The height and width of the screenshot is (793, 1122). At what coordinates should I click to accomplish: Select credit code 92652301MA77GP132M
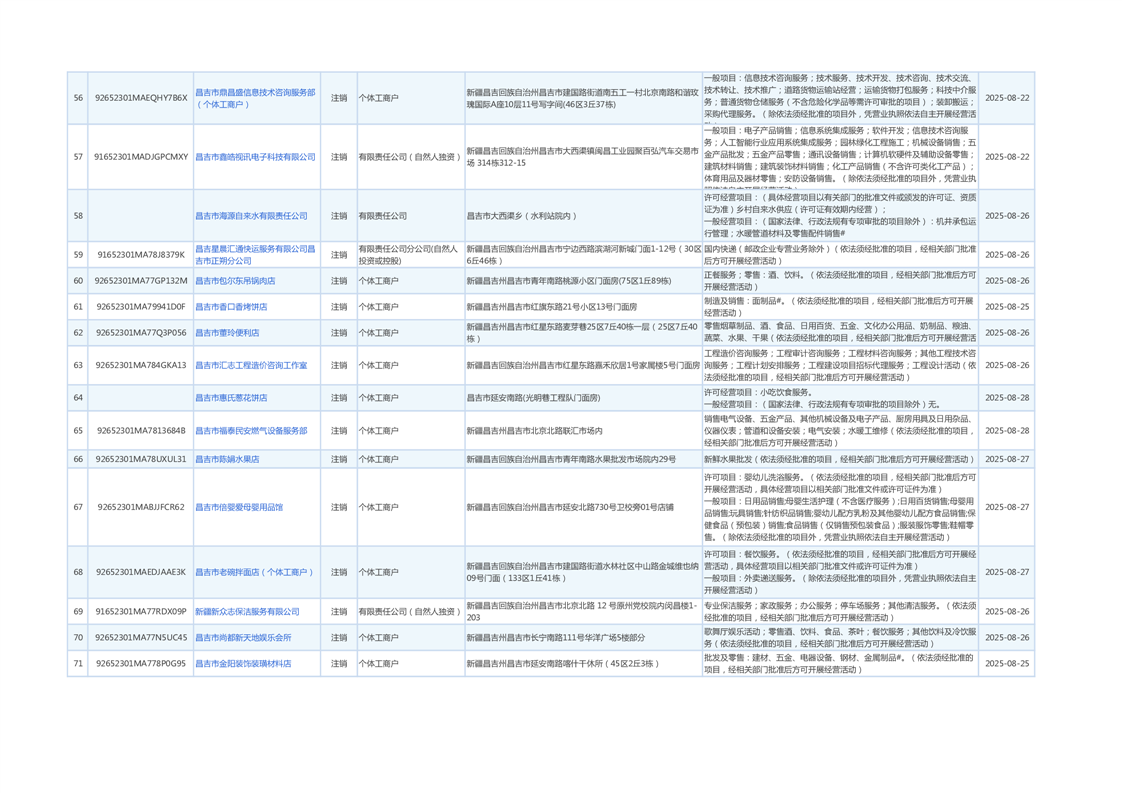[141, 281]
